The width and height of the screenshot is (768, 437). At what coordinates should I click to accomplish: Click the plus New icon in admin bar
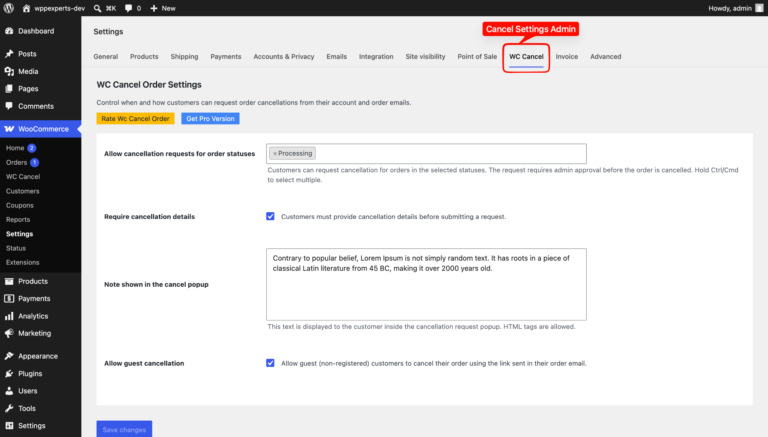click(154, 8)
